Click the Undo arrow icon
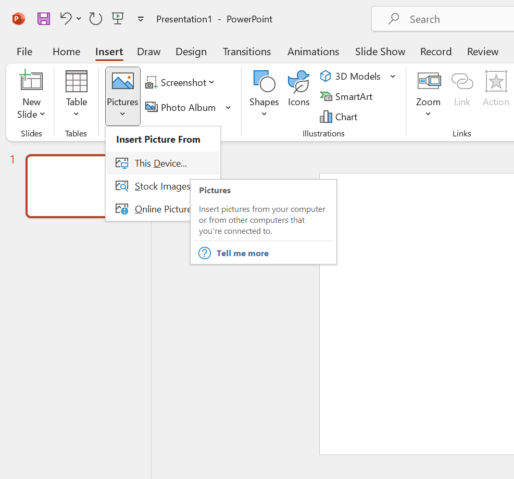The image size is (514, 479). click(66, 18)
